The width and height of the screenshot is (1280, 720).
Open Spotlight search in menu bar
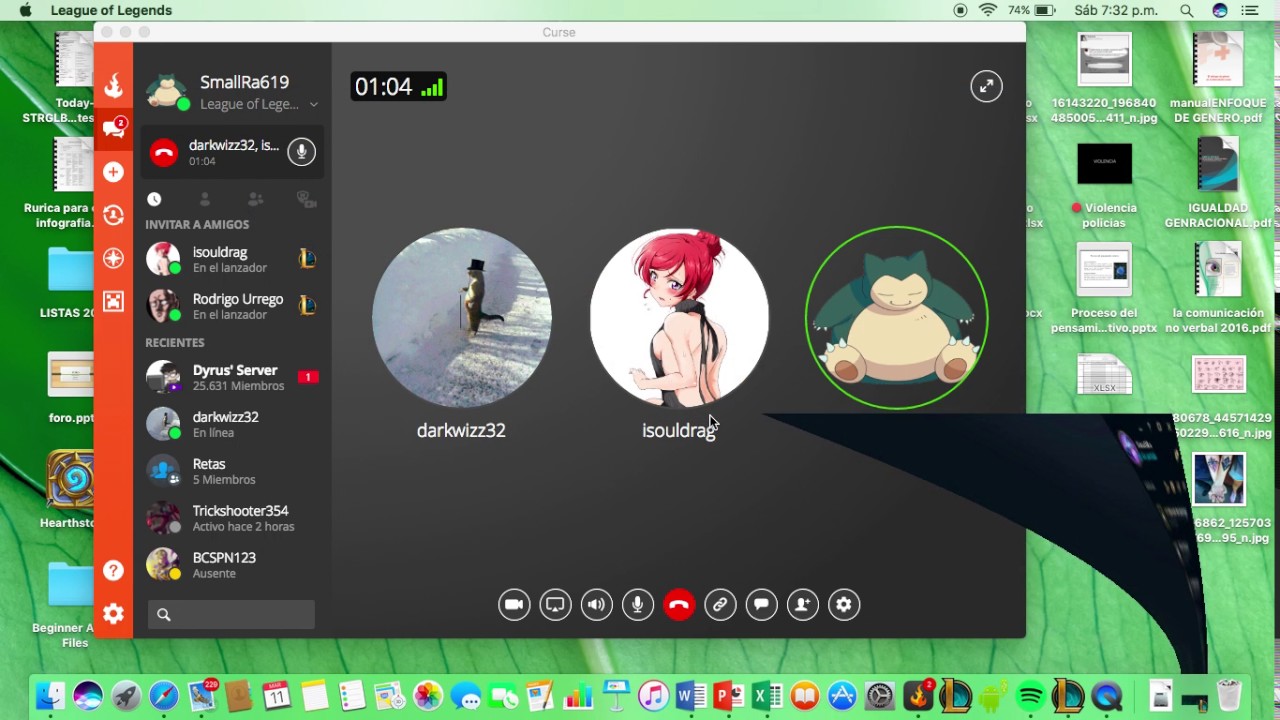[1186, 10]
